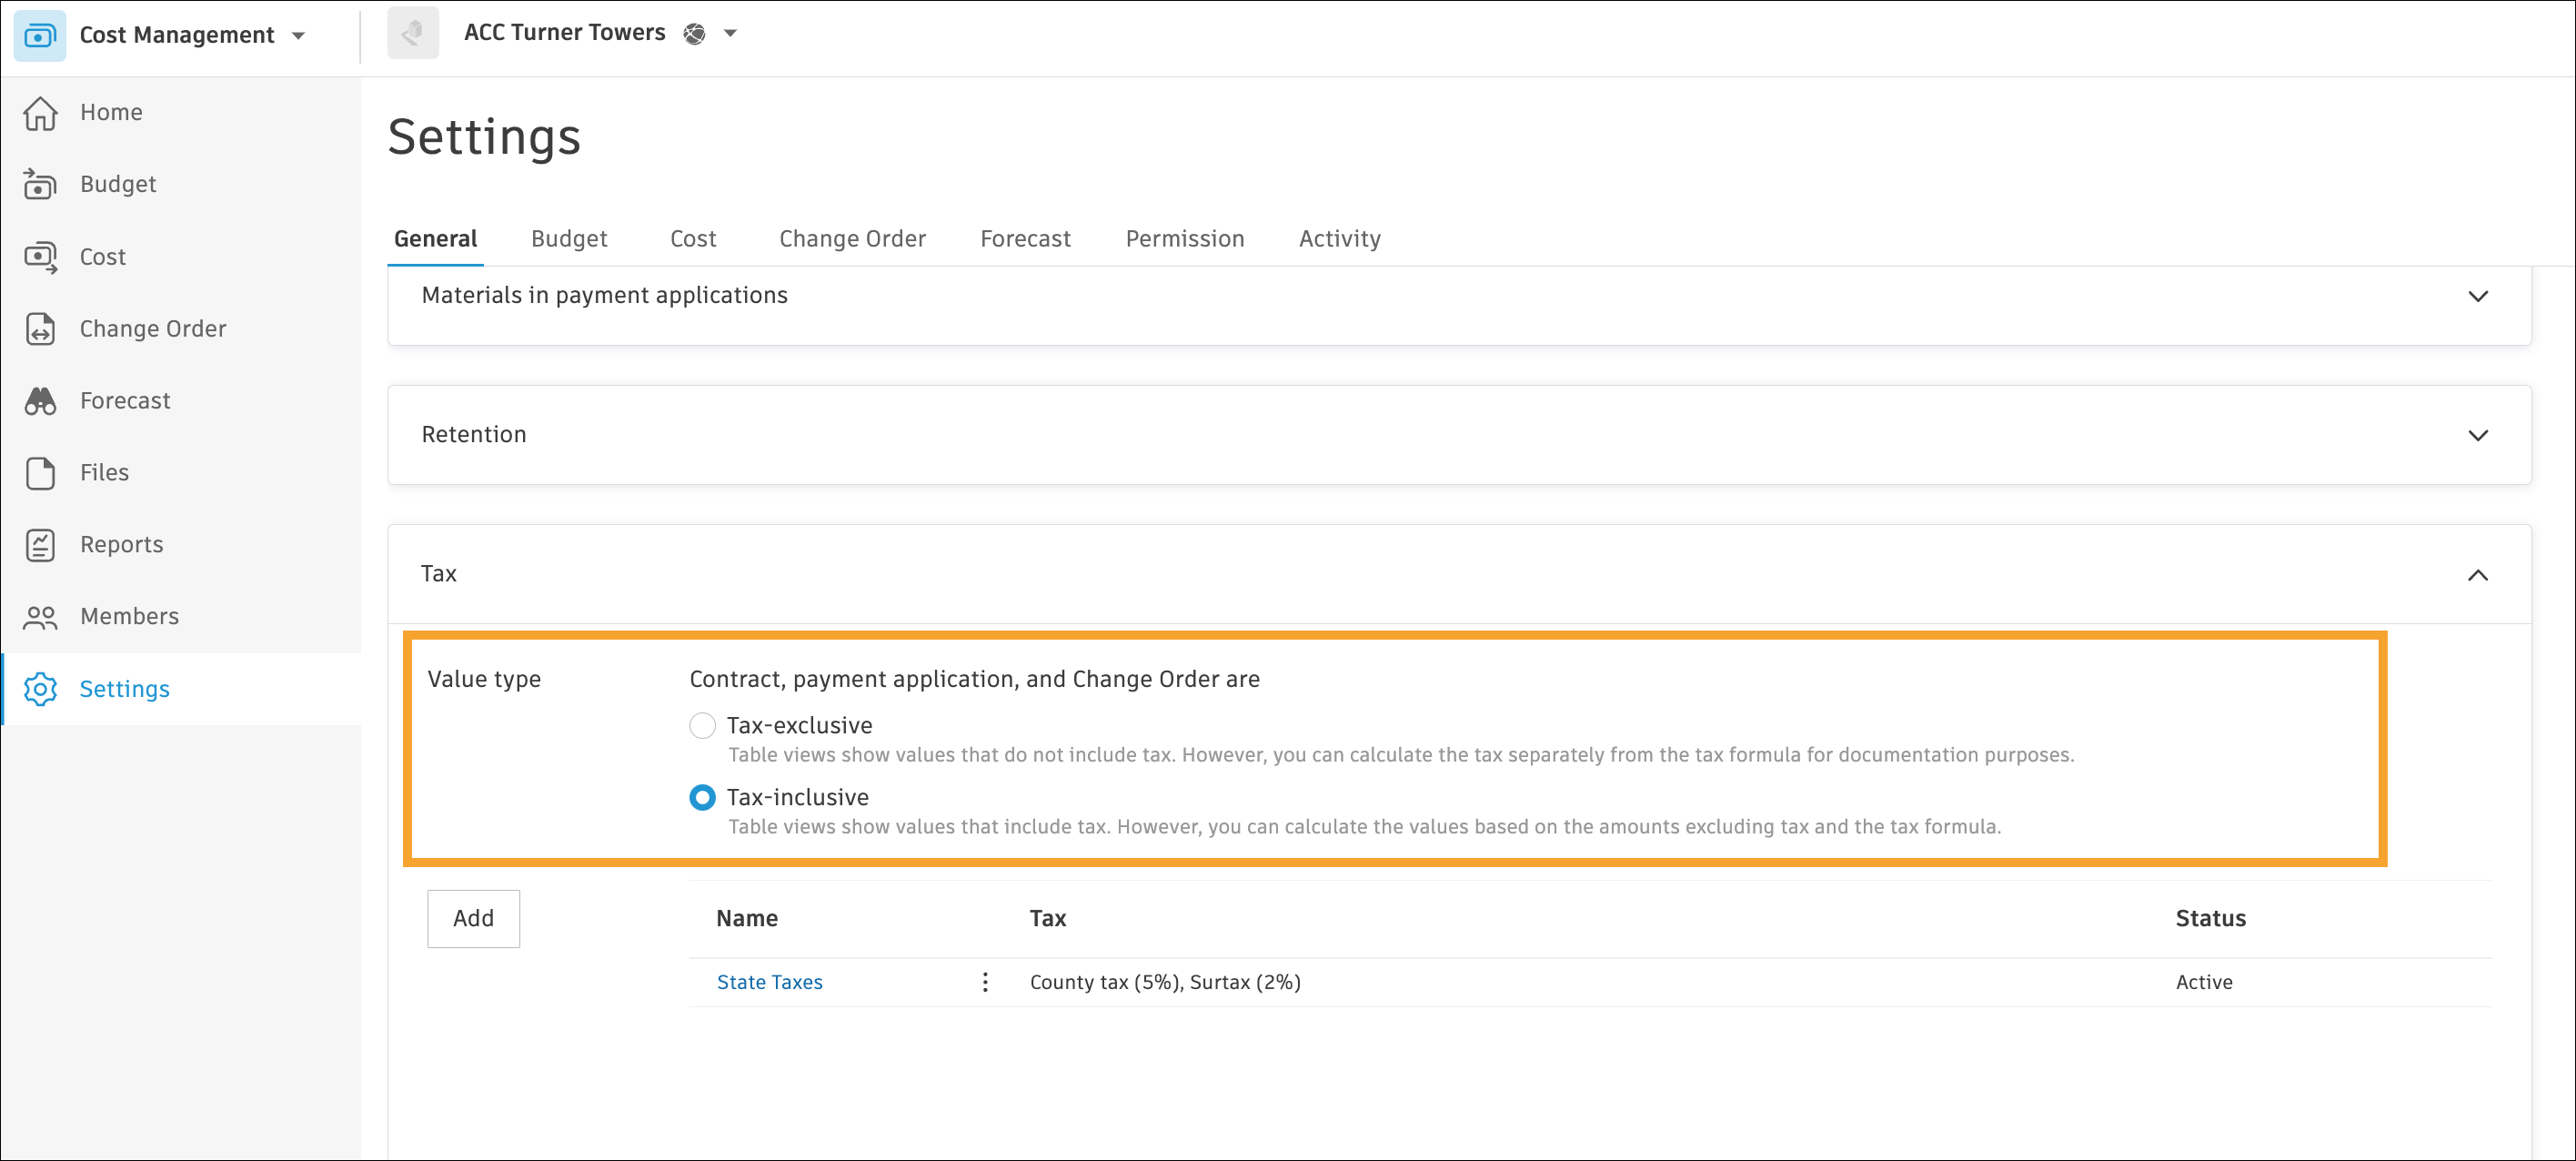The height and width of the screenshot is (1161, 2576).
Task: Expand Materials in payment applications section
Action: point(2477,296)
